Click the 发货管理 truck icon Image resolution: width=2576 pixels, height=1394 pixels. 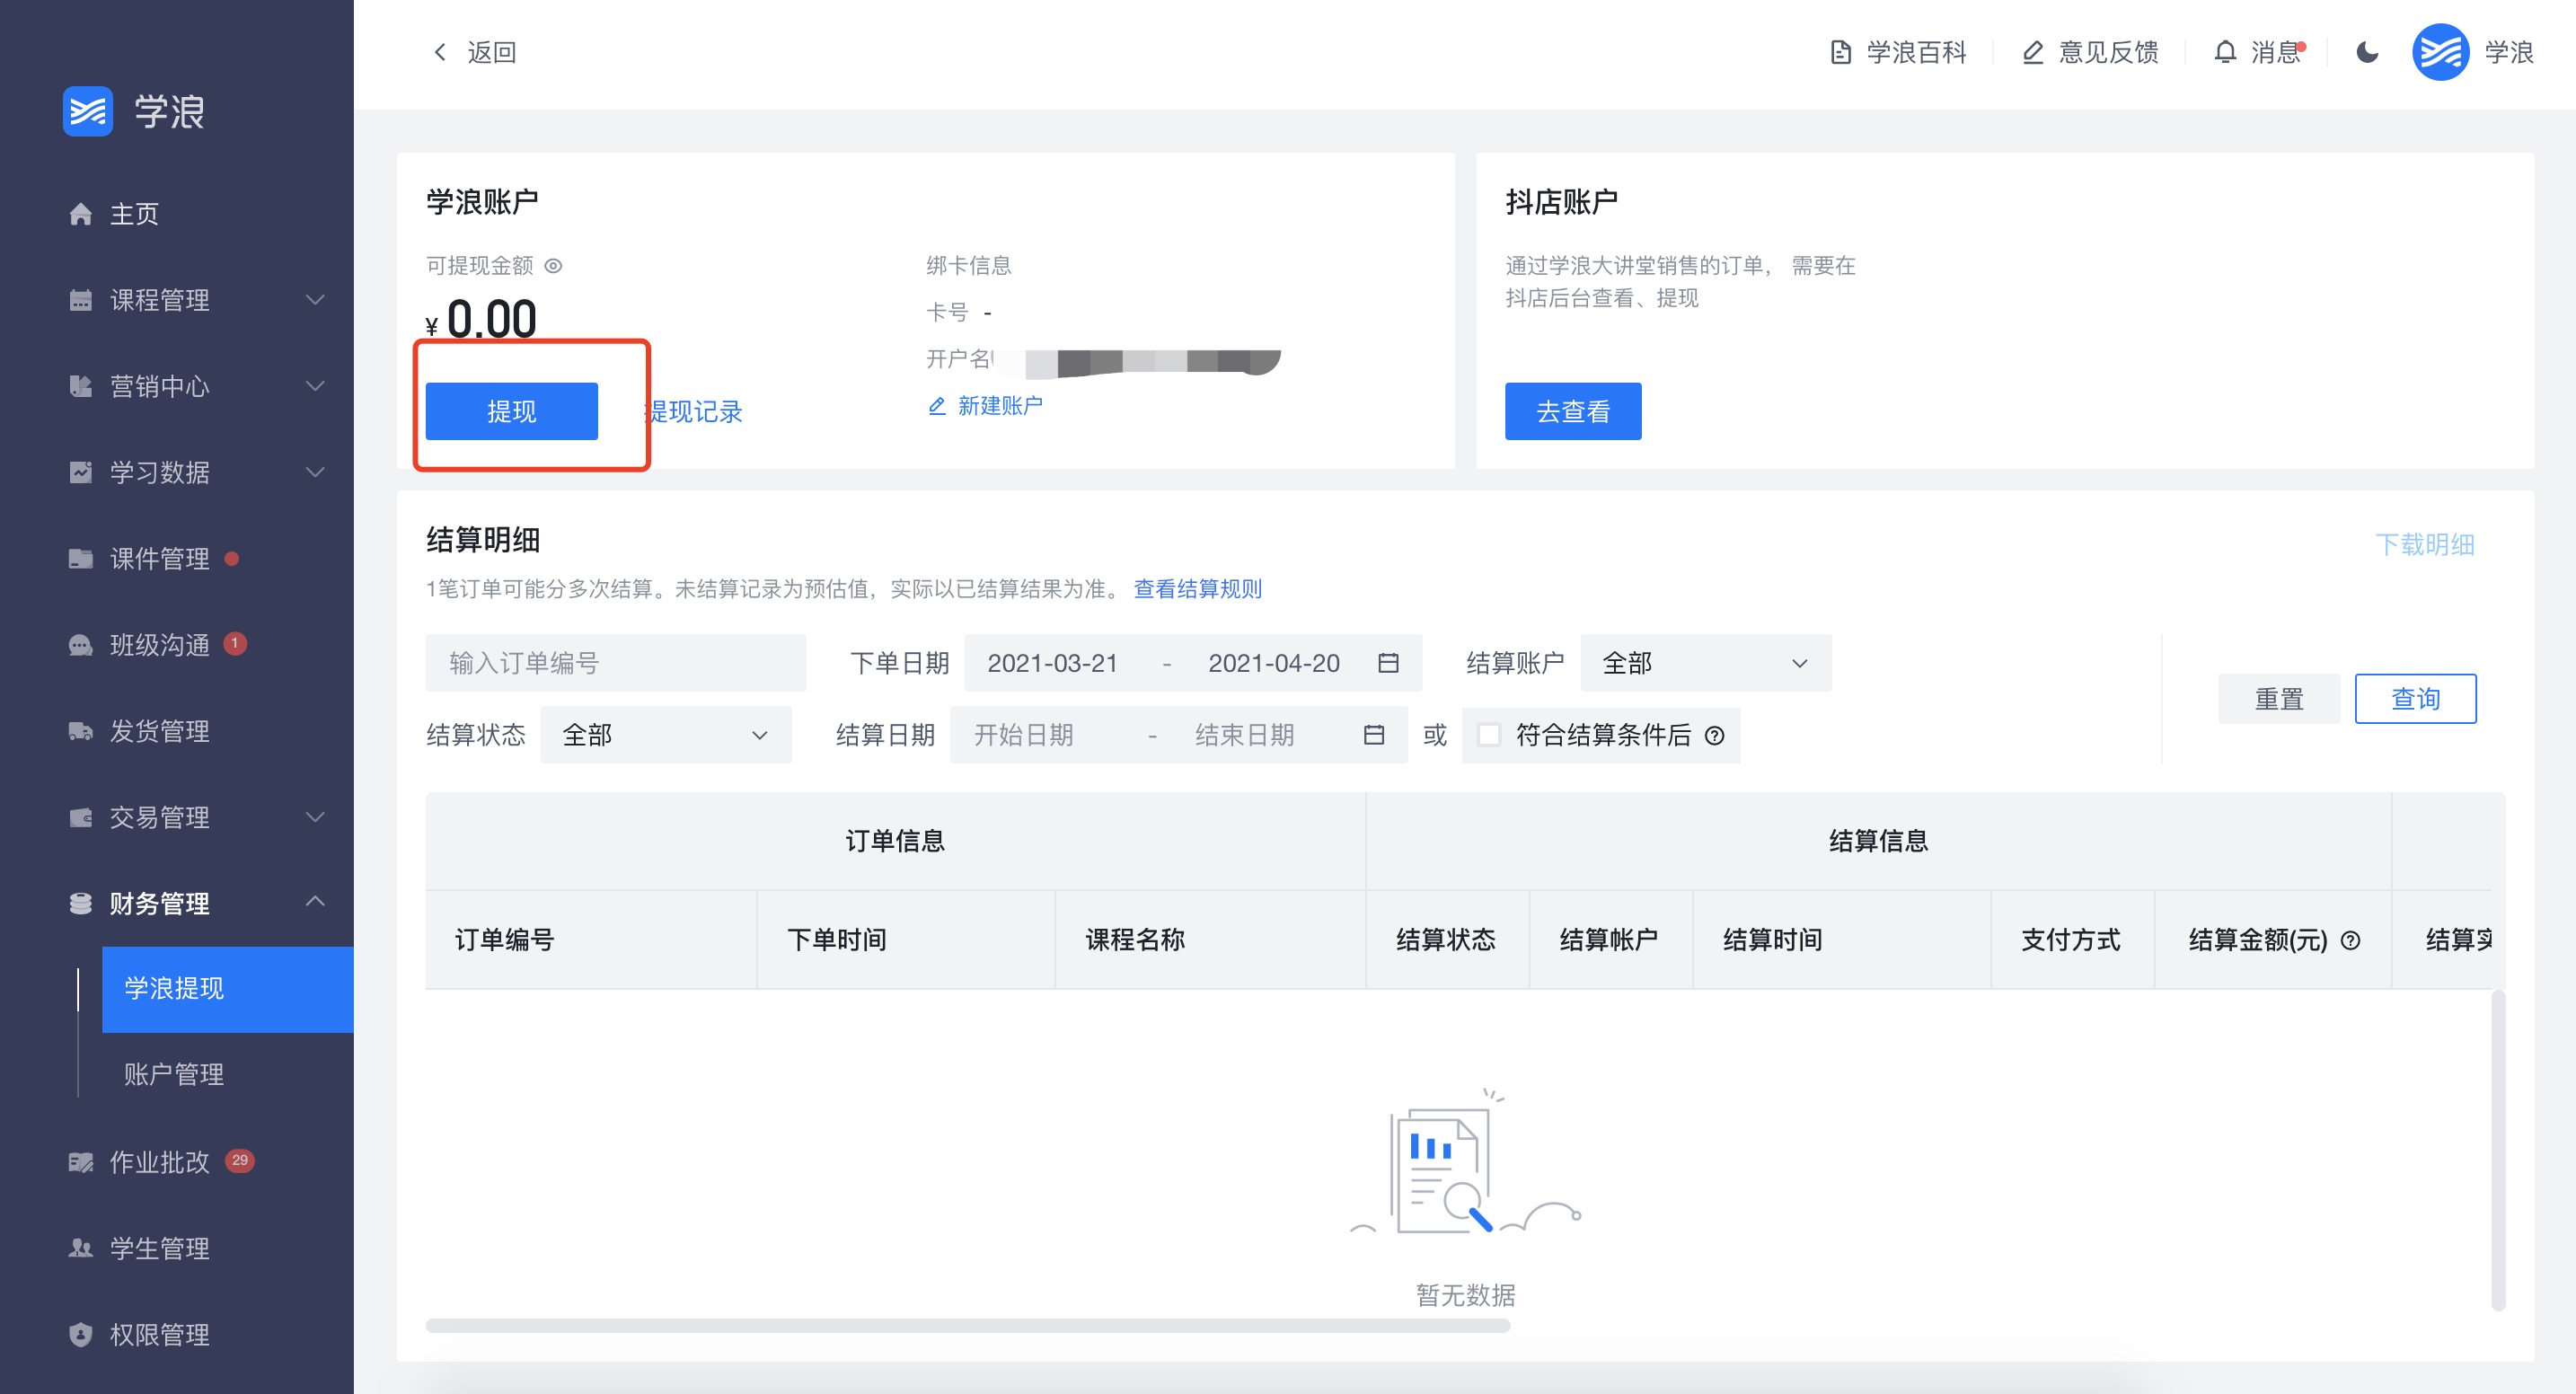(81, 731)
